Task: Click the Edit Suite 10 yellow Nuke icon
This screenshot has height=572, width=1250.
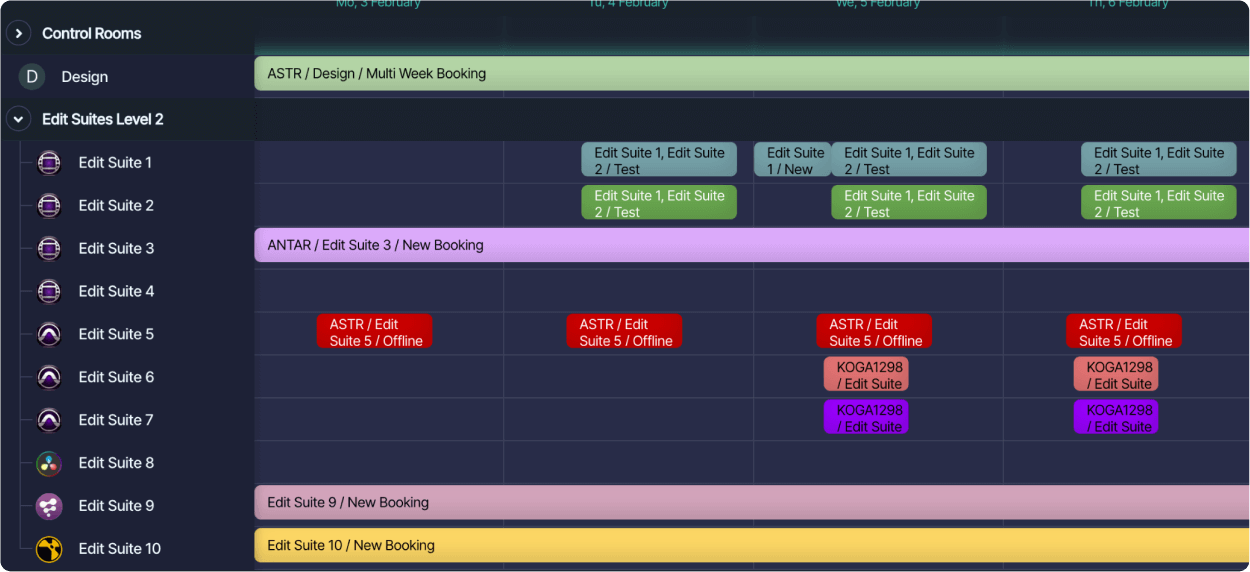Action: coord(49,549)
